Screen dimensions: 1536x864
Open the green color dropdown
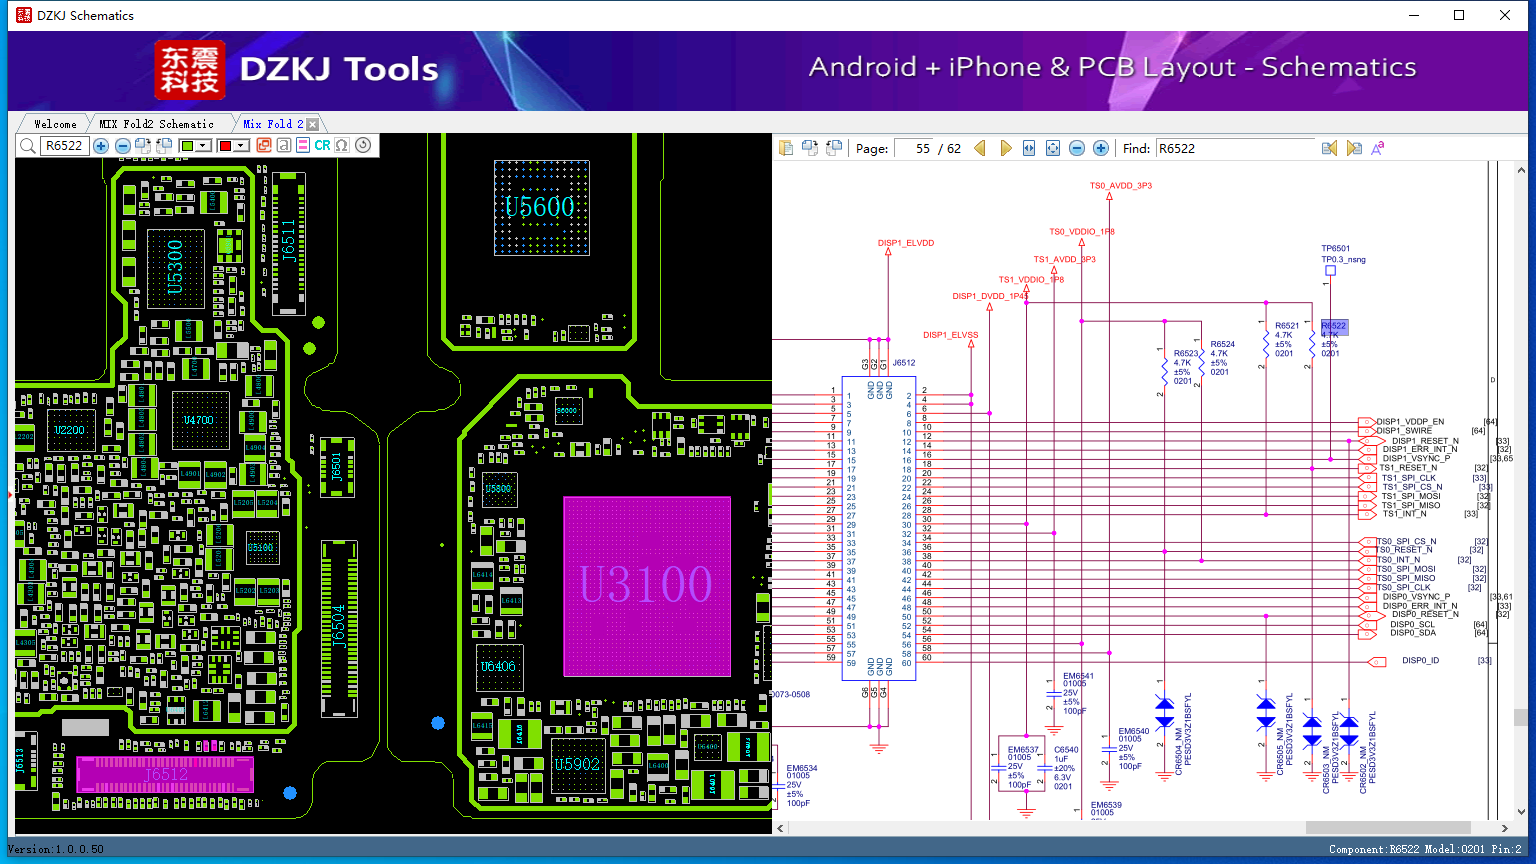203,145
